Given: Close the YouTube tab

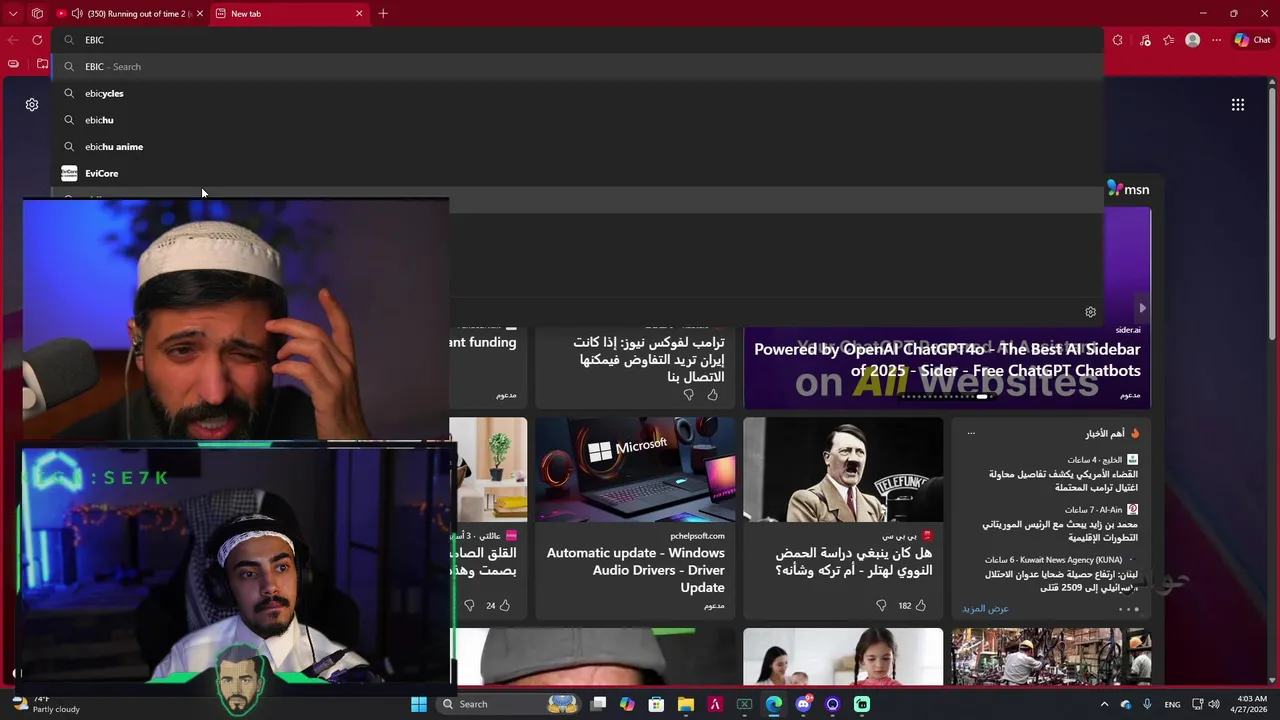Looking at the screenshot, I should [x=200, y=14].
